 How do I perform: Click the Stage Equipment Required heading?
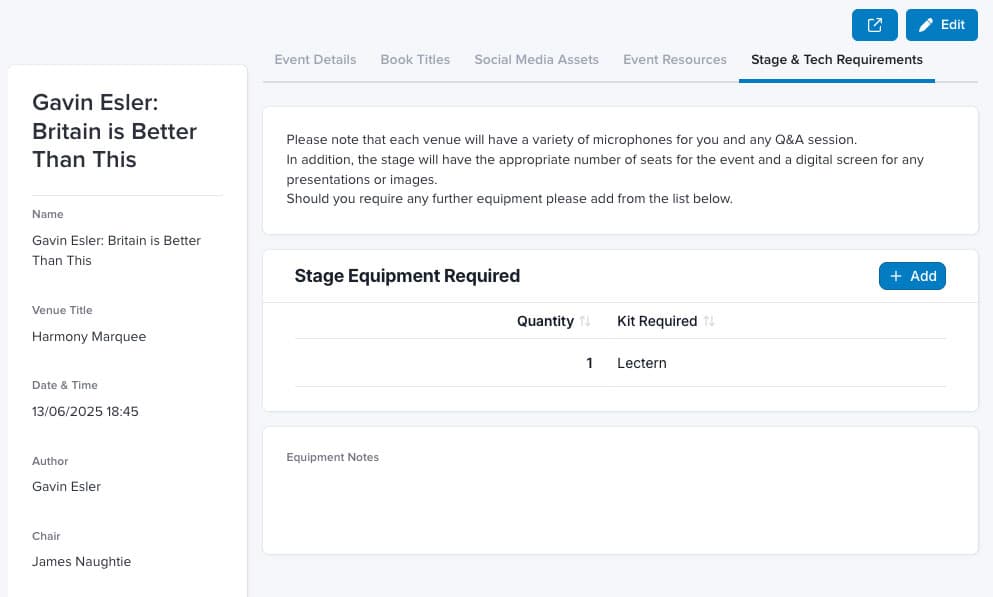tap(407, 276)
